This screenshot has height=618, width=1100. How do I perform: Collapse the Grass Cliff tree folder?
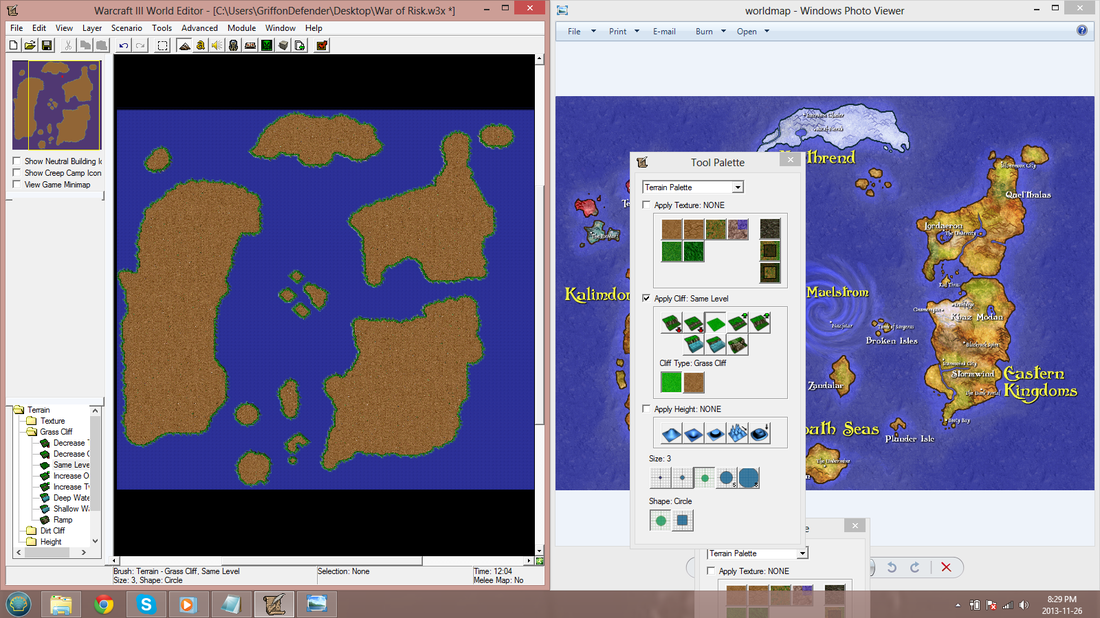(31, 432)
